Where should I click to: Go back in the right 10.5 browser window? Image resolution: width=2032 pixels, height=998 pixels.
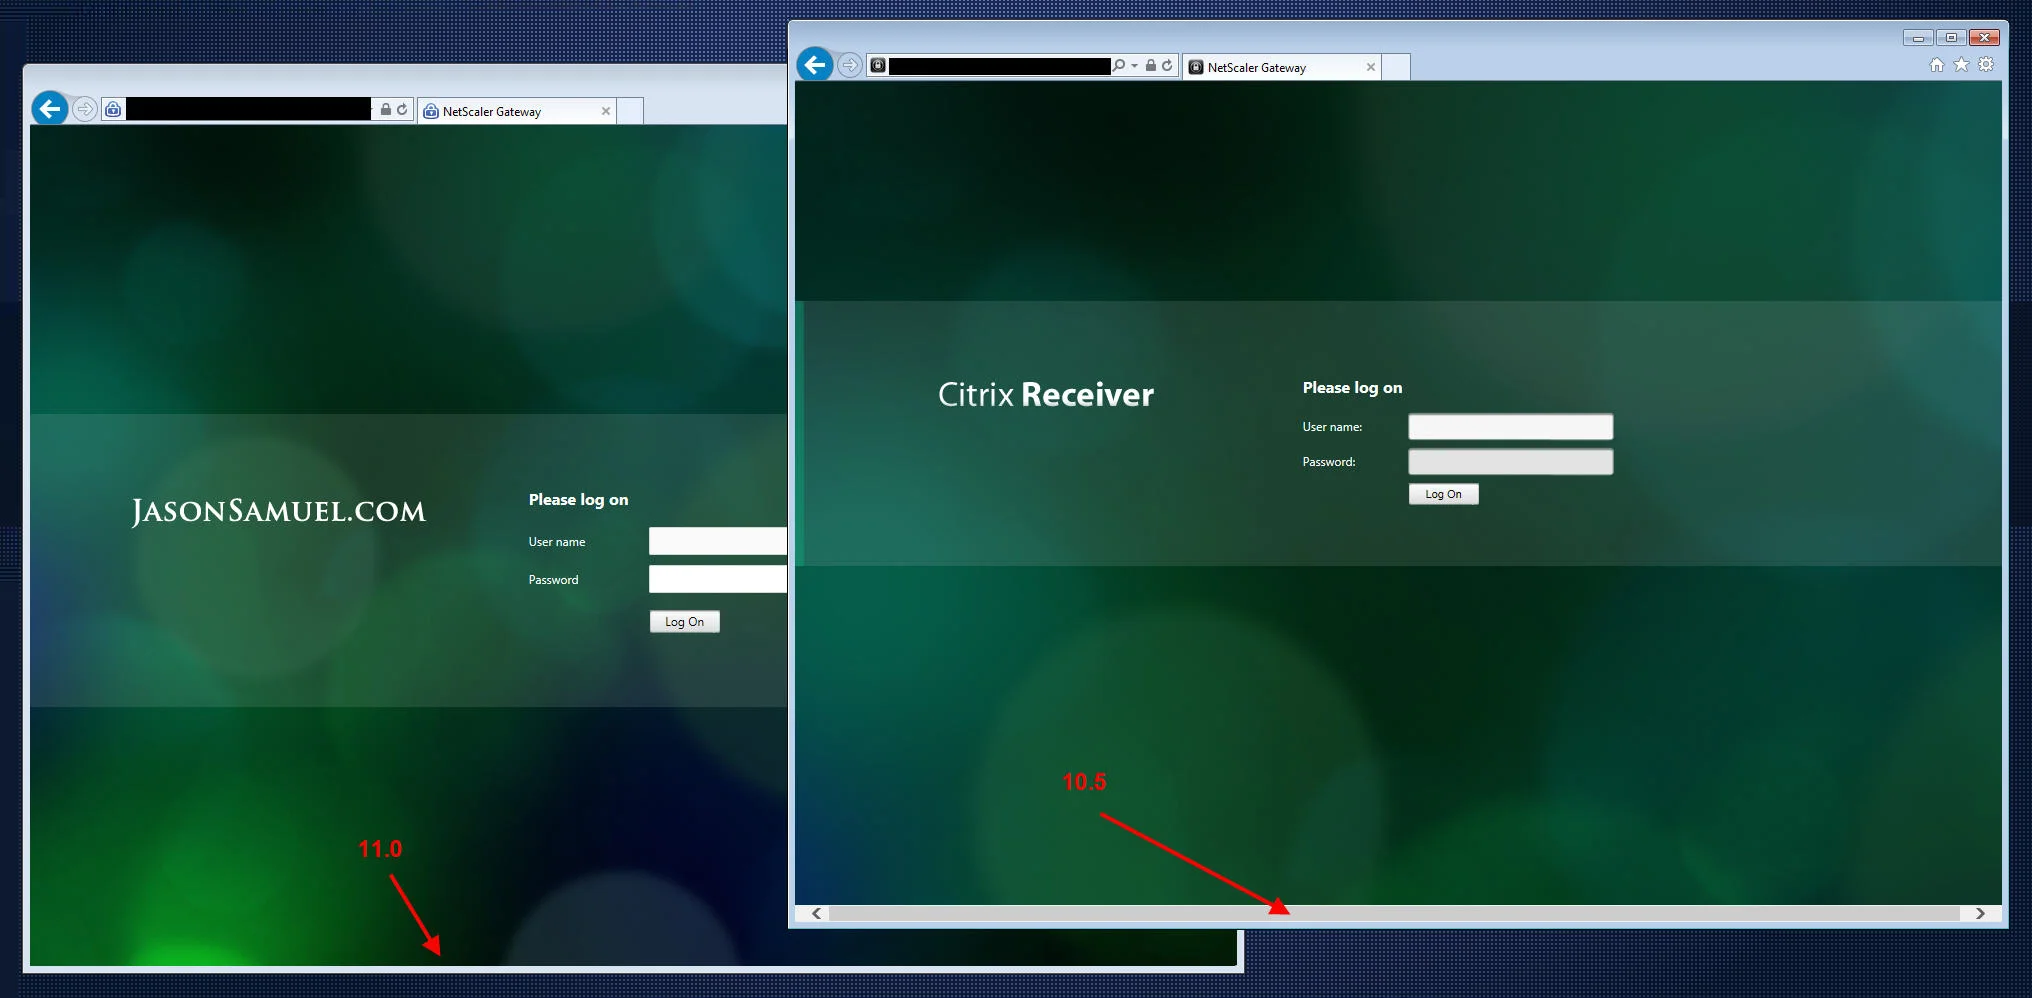(815, 65)
